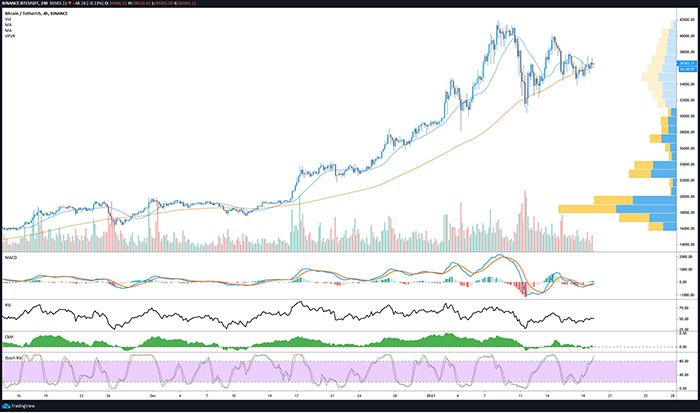This screenshot has width=700, height=413.
Task: Select the MACD indicator label
Action: coord(10,258)
